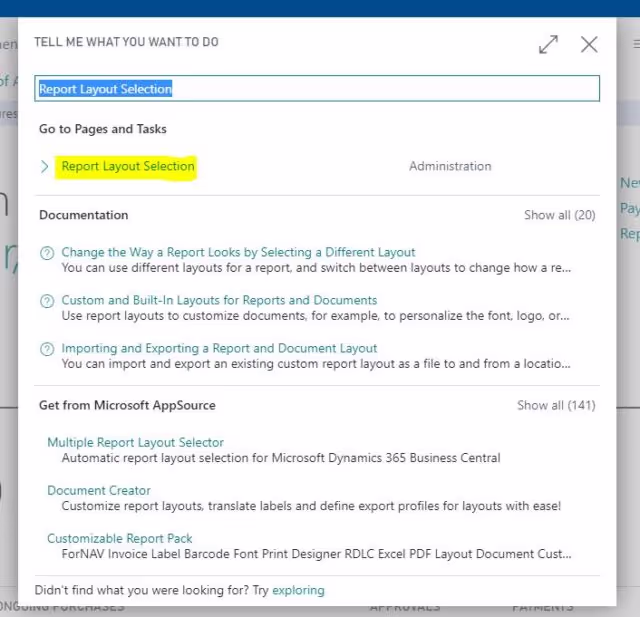Click help icon beside Importing and Exporting article

[x=47, y=349]
